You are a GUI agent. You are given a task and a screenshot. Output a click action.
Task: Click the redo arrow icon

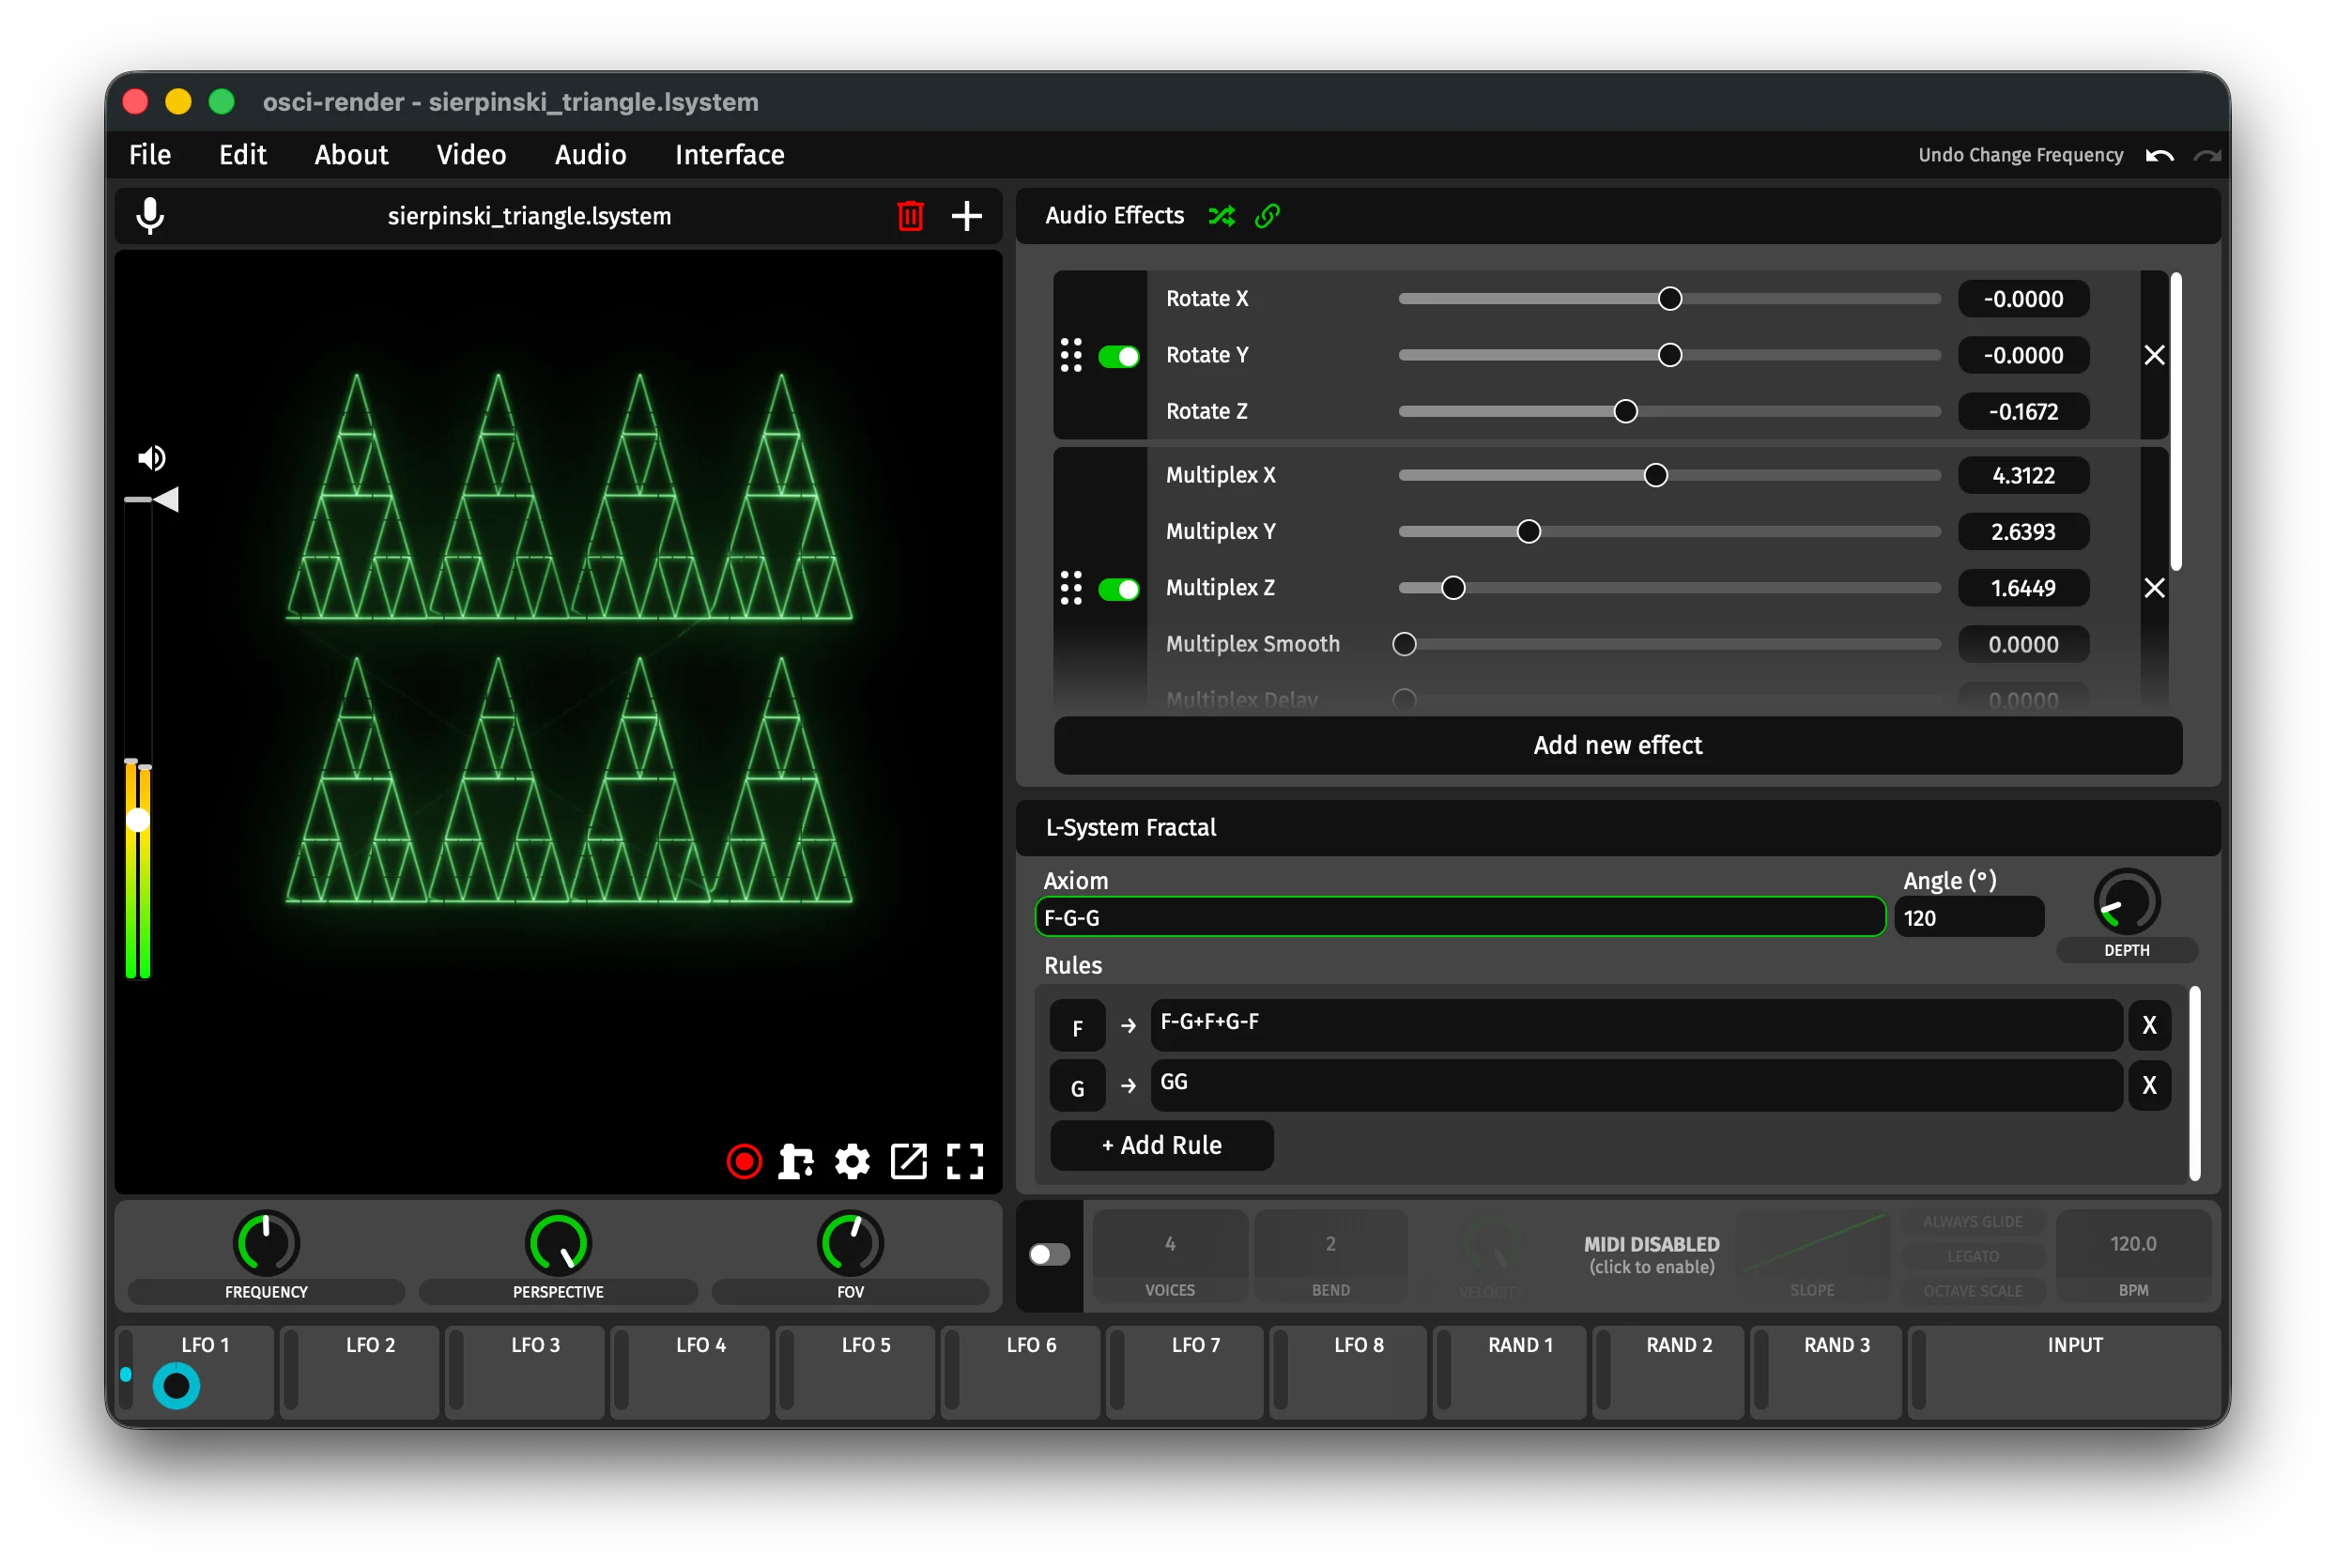2207,156
